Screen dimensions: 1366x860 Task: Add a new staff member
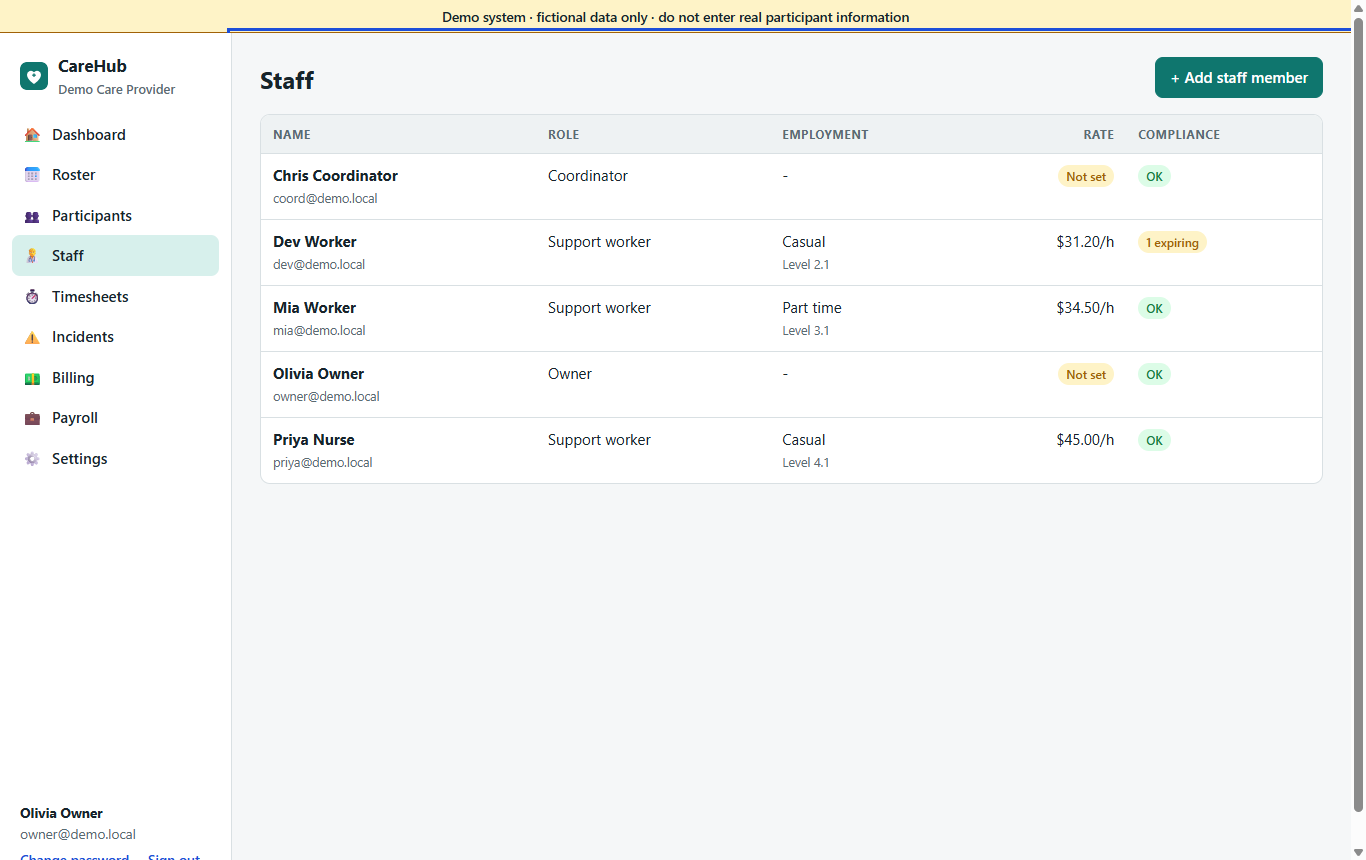pos(1238,78)
